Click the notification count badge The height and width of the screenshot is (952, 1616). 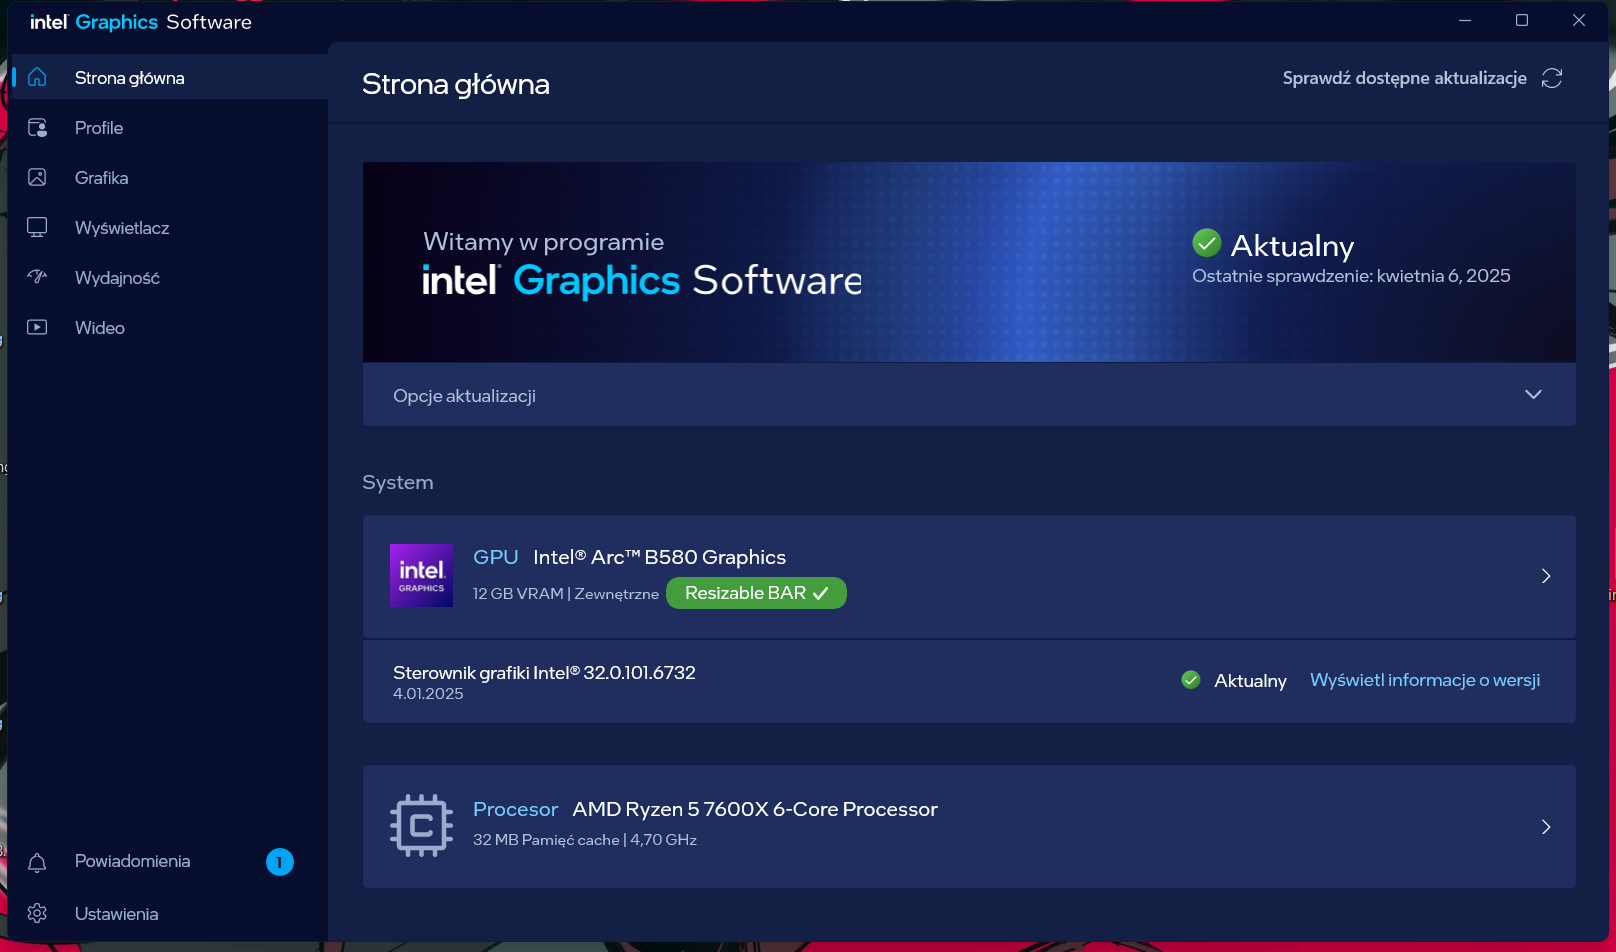[x=280, y=862]
